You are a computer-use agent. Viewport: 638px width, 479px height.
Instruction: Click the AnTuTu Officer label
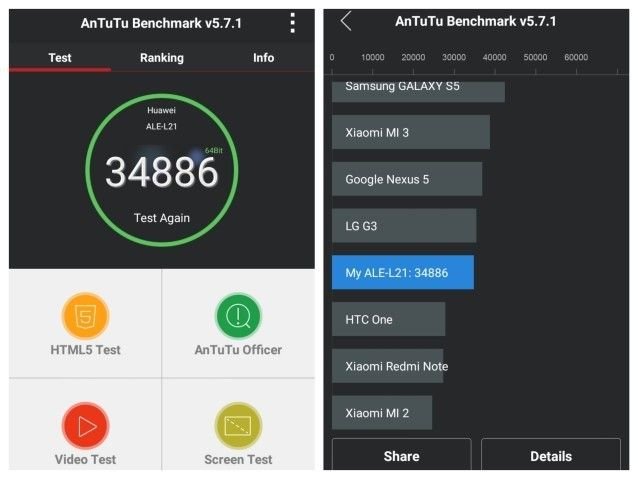pyautogui.click(x=238, y=350)
